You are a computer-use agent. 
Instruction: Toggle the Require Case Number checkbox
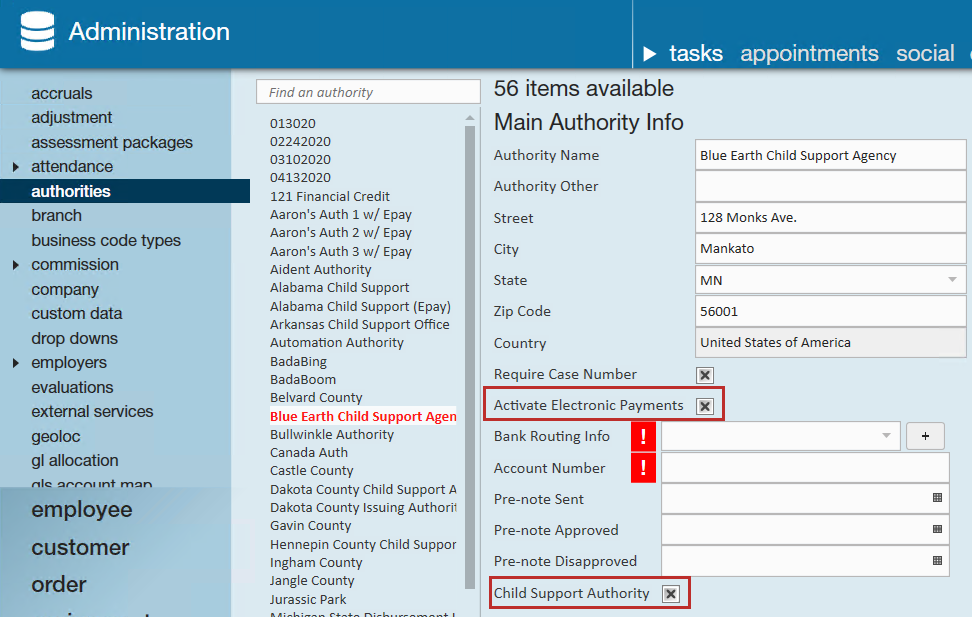point(705,375)
